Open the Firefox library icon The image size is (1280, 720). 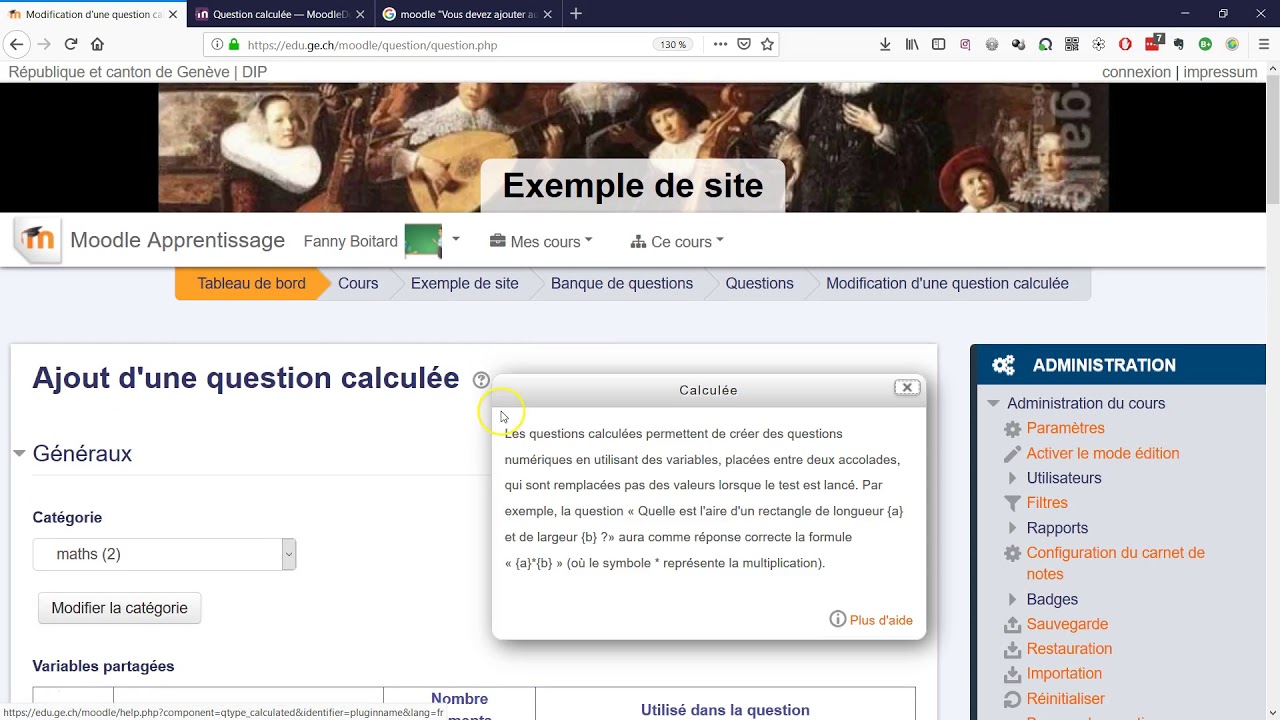[912, 44]
